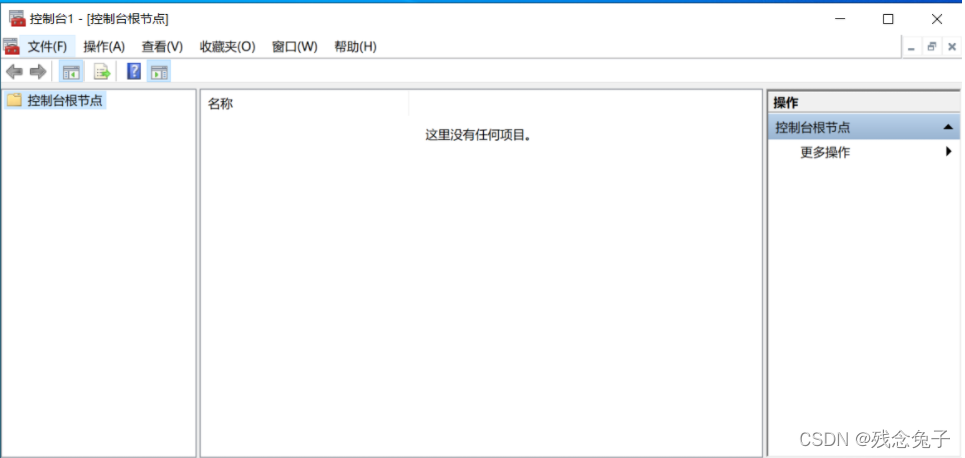Image resolution: width=965 pixels, height=458 pixels.
Task: Maximize the 控制台1 window
Action: [887, 19]
